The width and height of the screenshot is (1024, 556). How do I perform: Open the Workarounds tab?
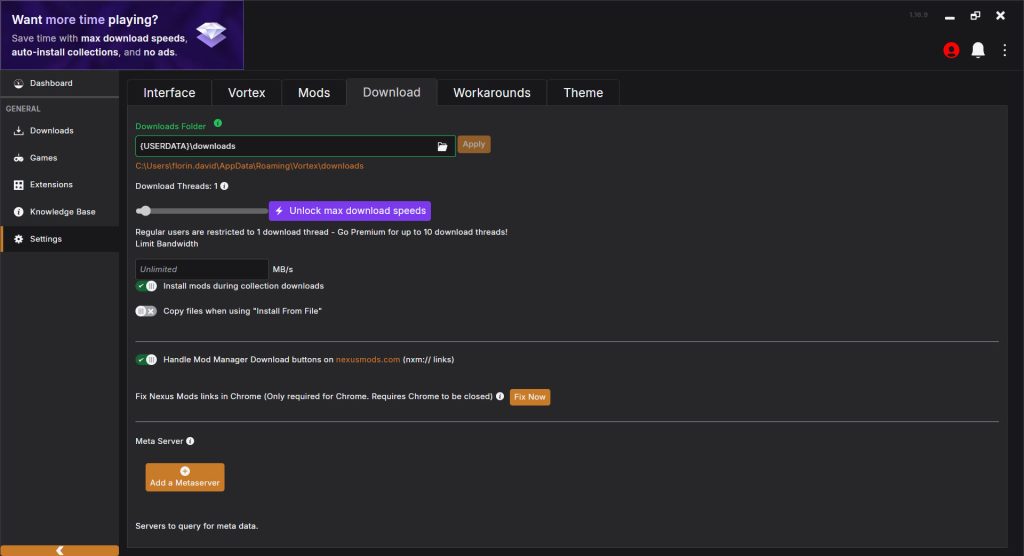click(492, 93)
